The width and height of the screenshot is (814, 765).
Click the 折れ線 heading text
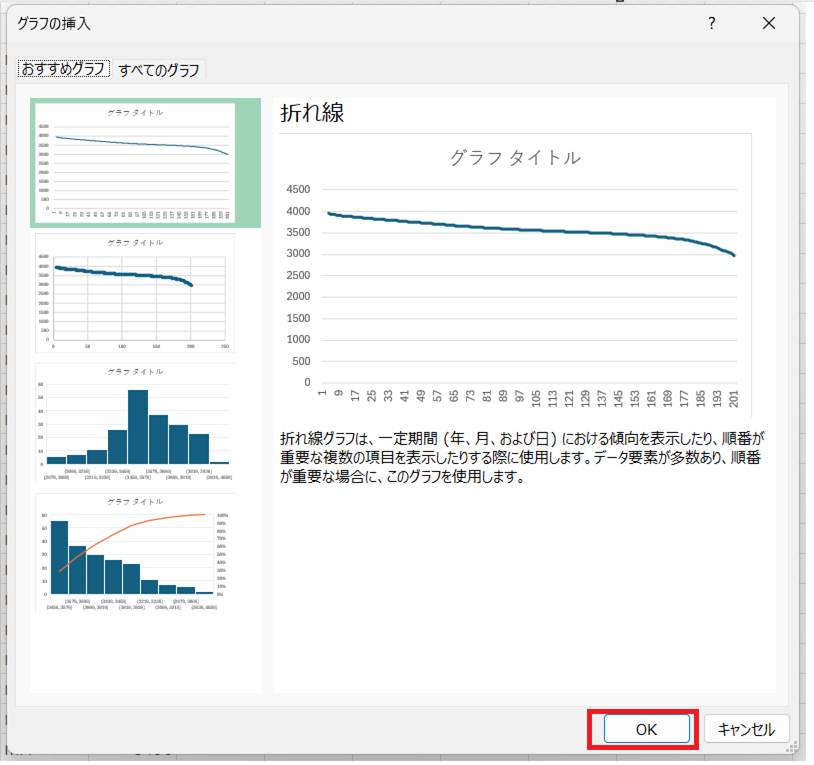[x=312, y=113]
